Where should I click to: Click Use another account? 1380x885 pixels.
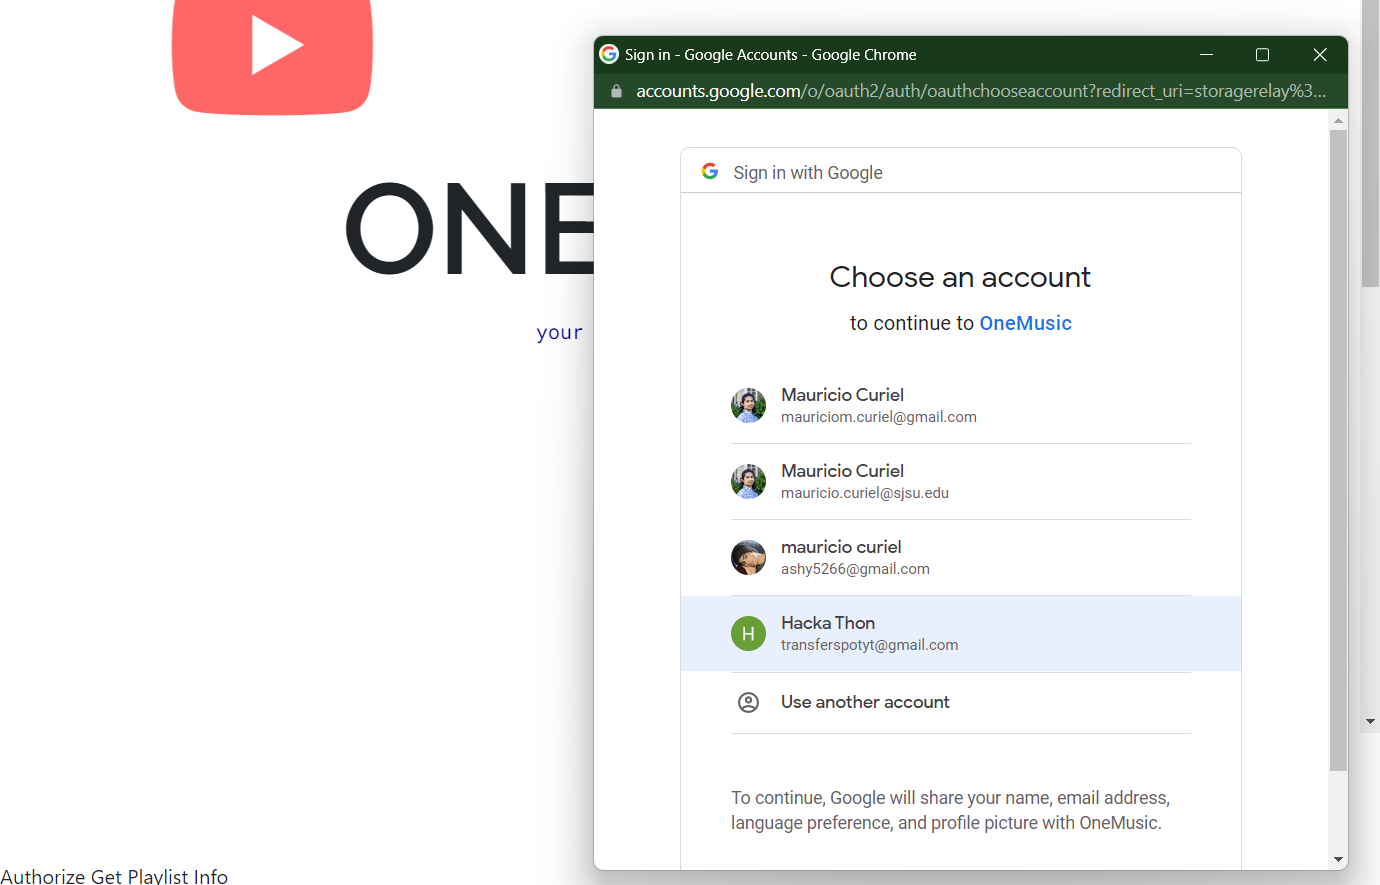tap(961, 702)
